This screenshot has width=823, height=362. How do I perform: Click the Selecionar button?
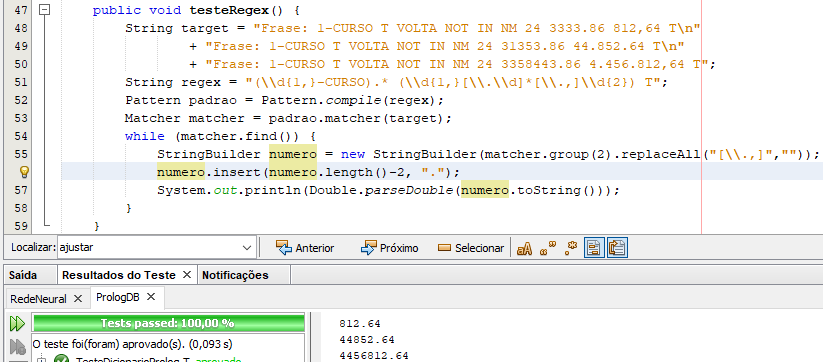tap(471, 248)
